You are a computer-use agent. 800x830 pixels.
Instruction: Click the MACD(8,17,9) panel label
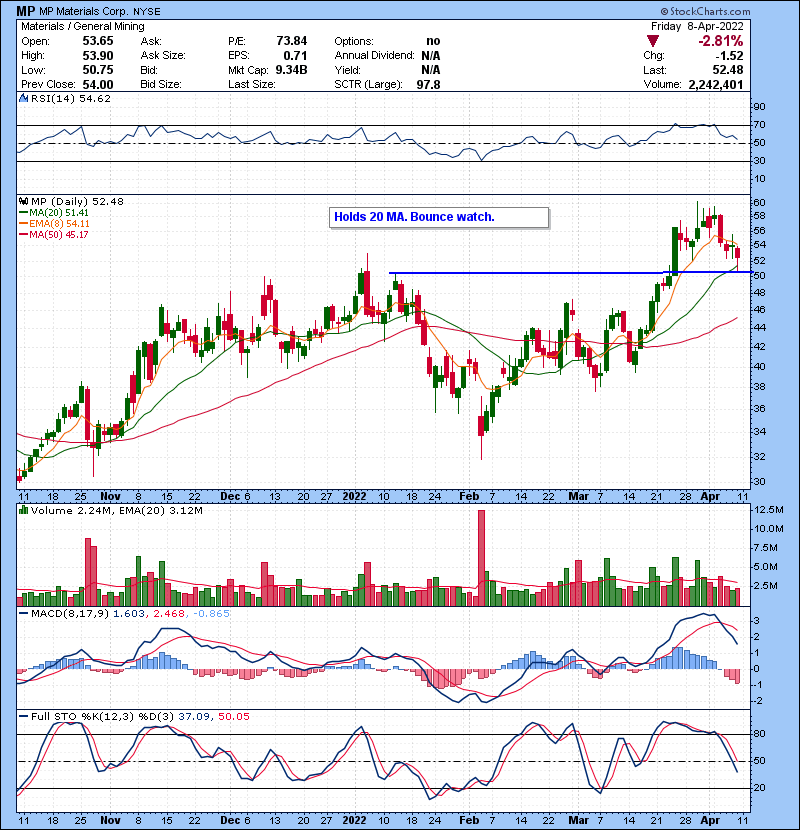(70, 614)
